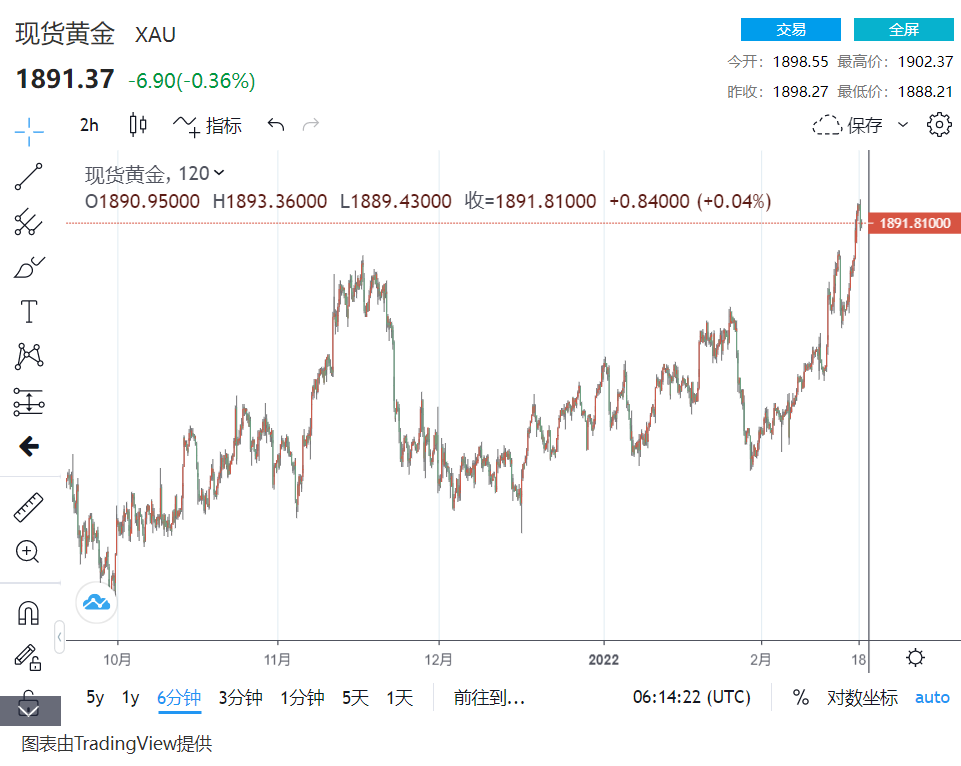
Task: Open chart settings gear in top toolbar
Action: click(x=938, y=125)
